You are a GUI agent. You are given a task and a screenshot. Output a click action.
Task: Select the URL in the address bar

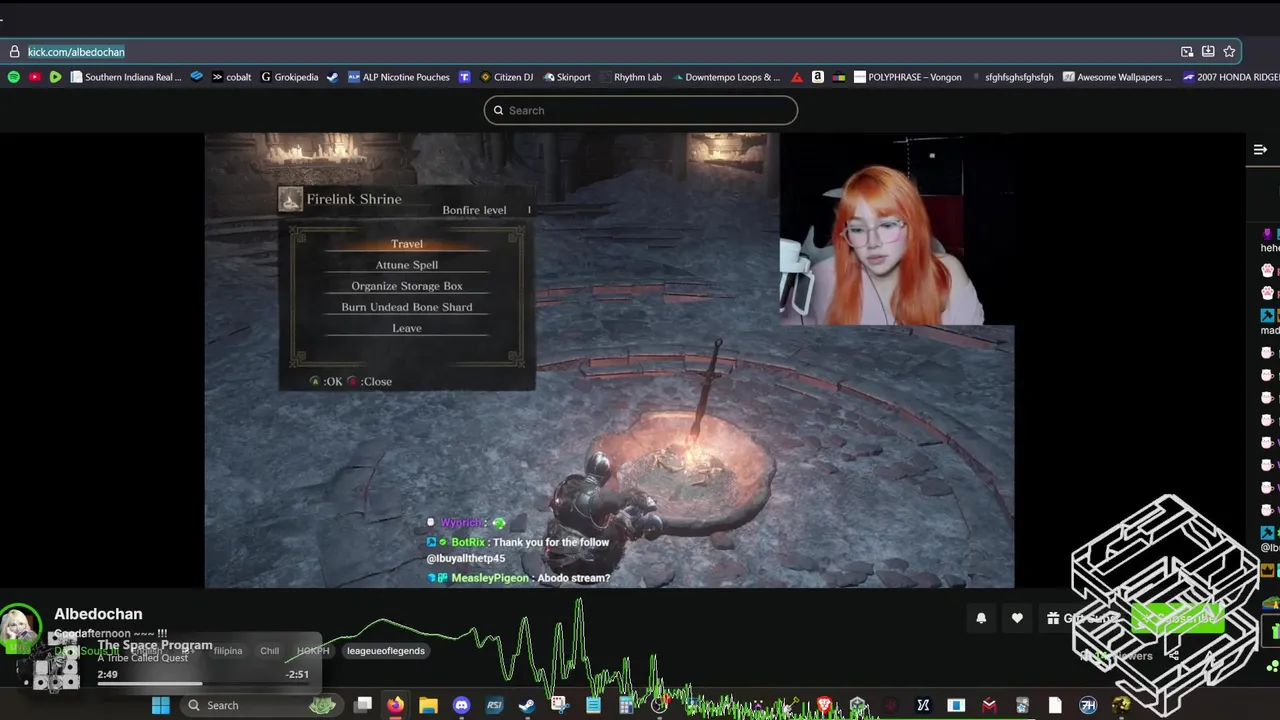click(76, 52)
